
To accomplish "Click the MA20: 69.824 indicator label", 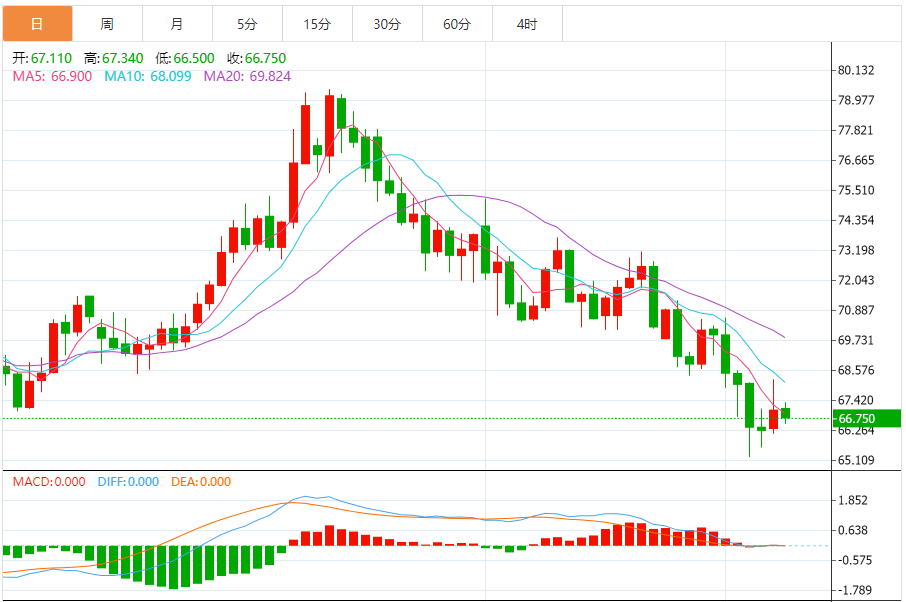I will (x=247, y=76).
